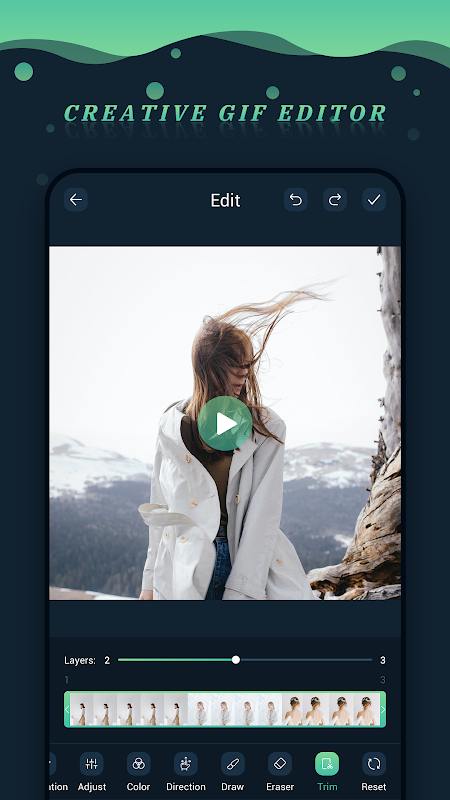This screenshot has width=450, height=800.
Task: Click the redo arrow icon
Action: click(x=335, y=199)
